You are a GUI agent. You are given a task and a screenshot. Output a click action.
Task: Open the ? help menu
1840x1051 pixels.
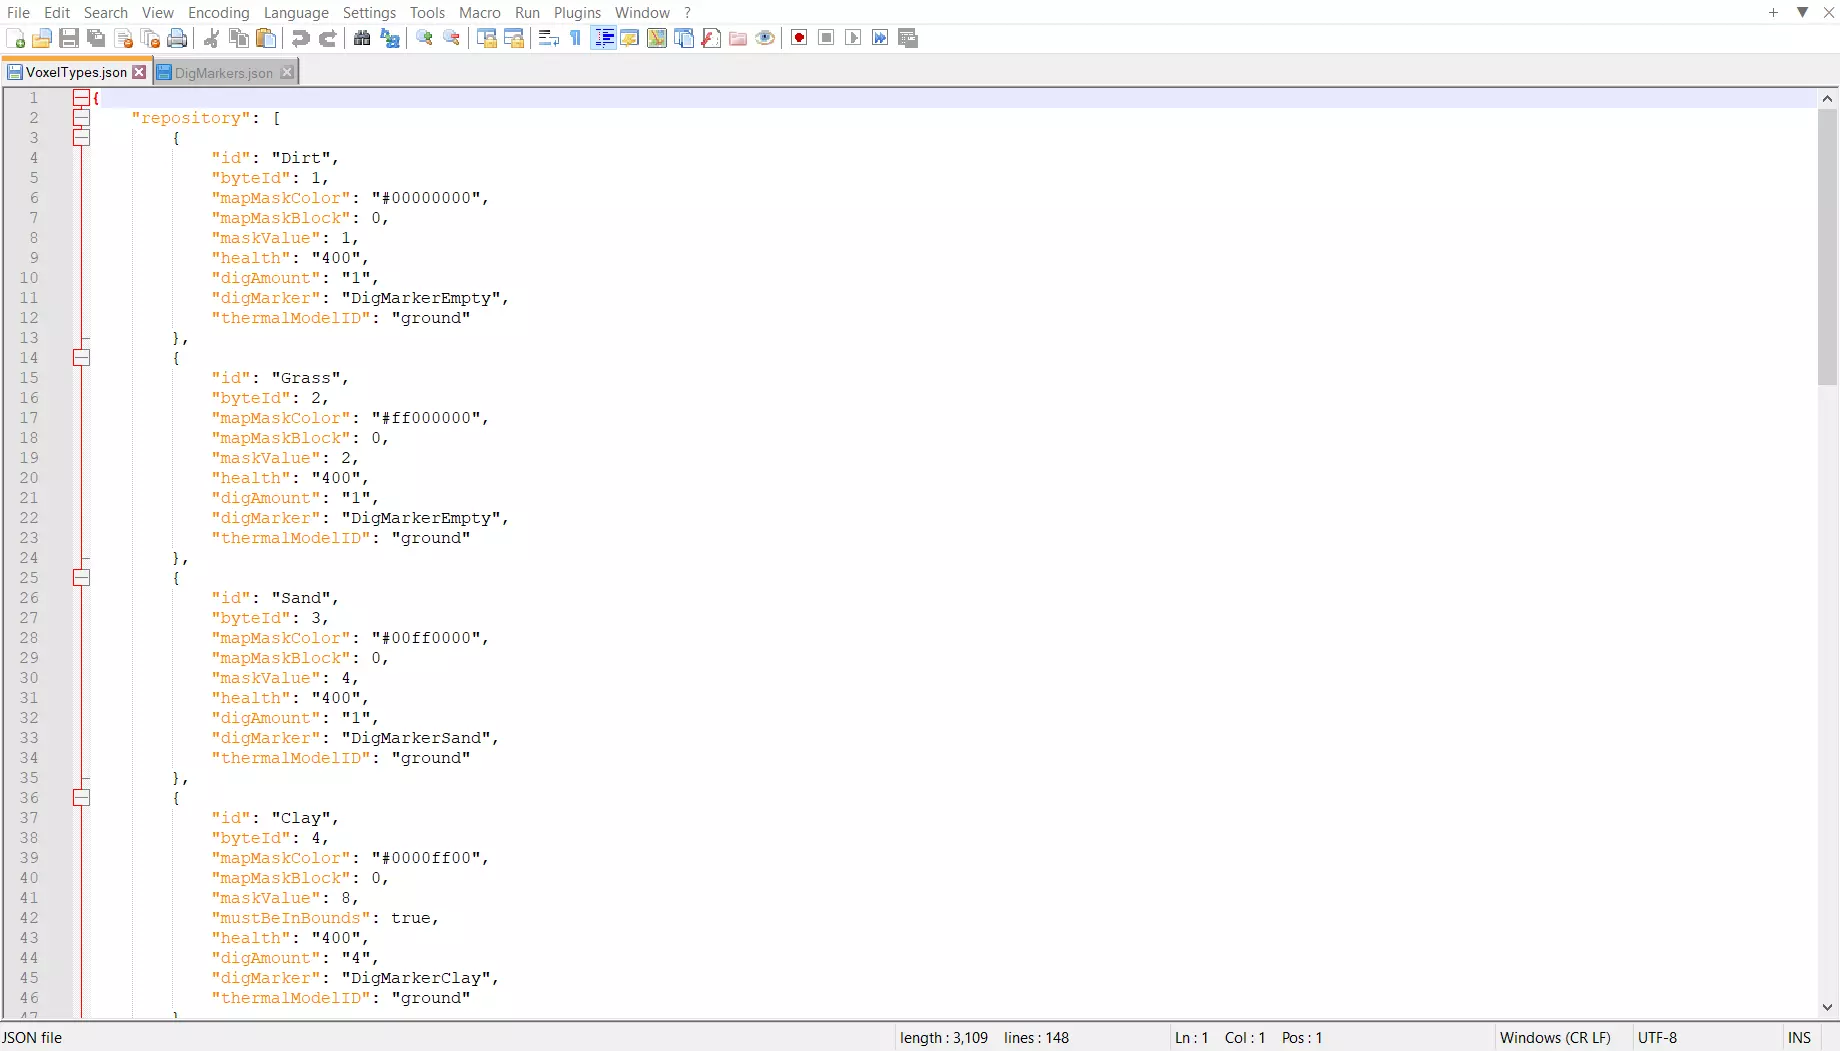click(x=687, y=12)
